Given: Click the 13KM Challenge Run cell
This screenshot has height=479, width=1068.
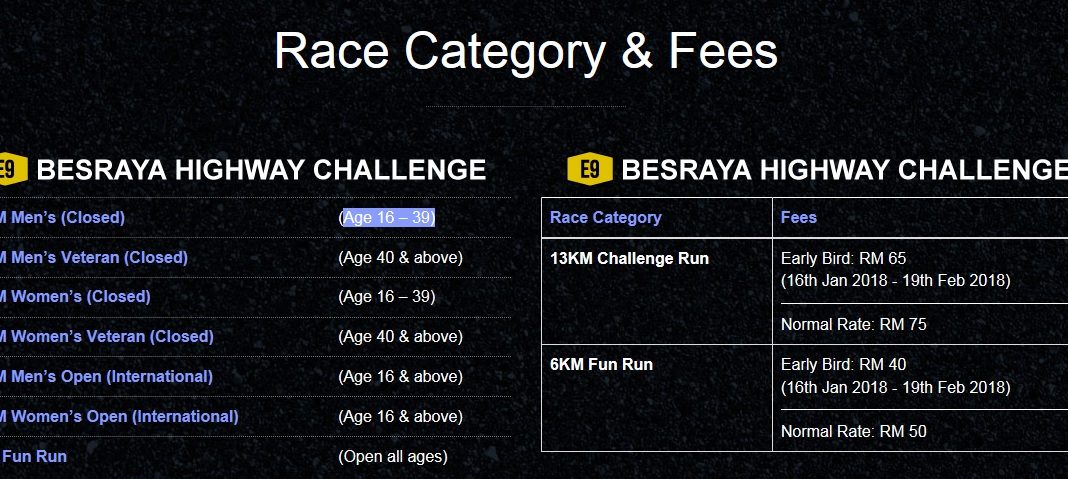Looking at the screenshot, I should (629, 259).
